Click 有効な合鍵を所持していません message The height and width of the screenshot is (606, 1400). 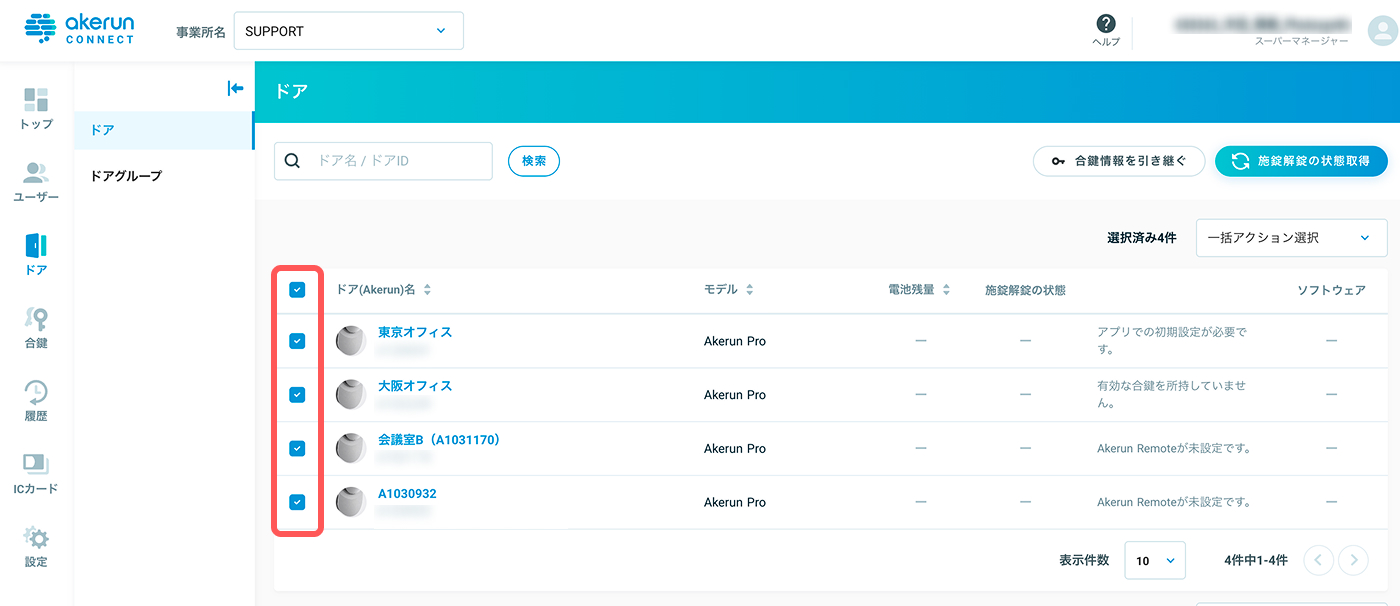[x=1171, y=395]
